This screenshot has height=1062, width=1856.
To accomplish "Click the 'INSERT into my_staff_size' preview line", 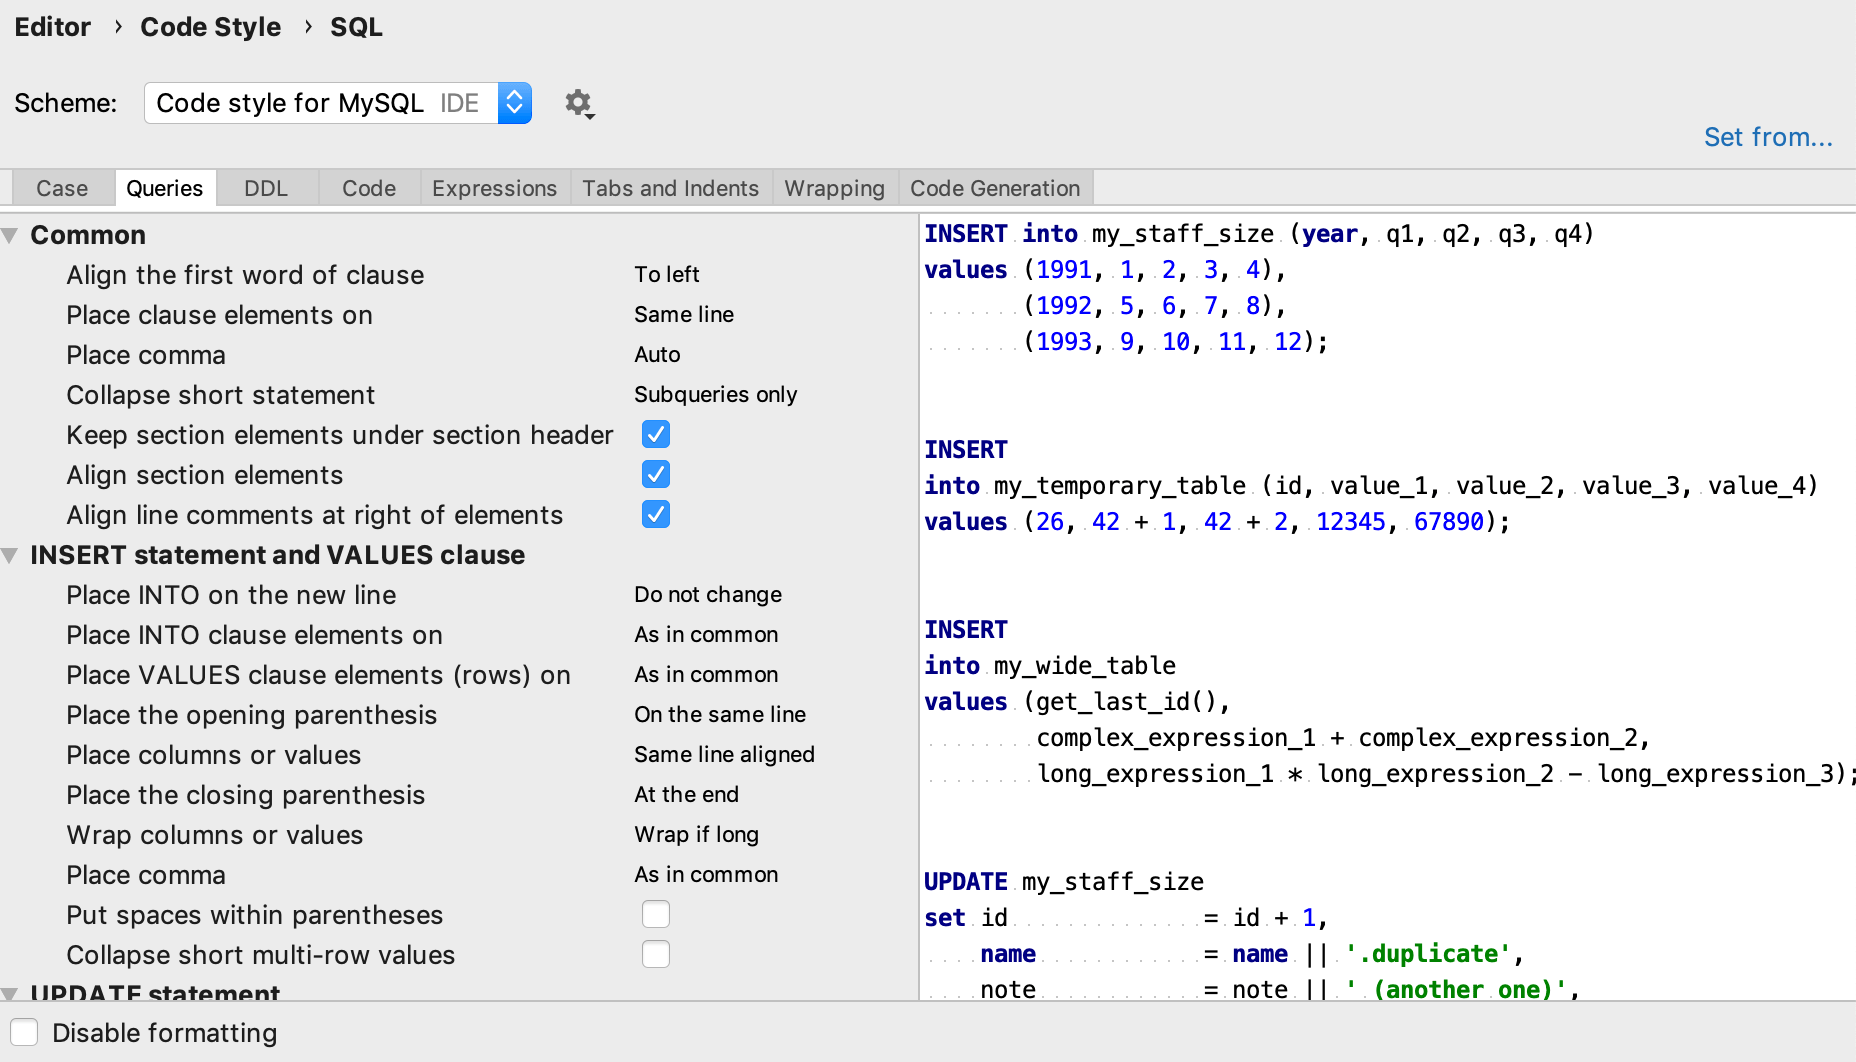I will [x=1258, y=234].
